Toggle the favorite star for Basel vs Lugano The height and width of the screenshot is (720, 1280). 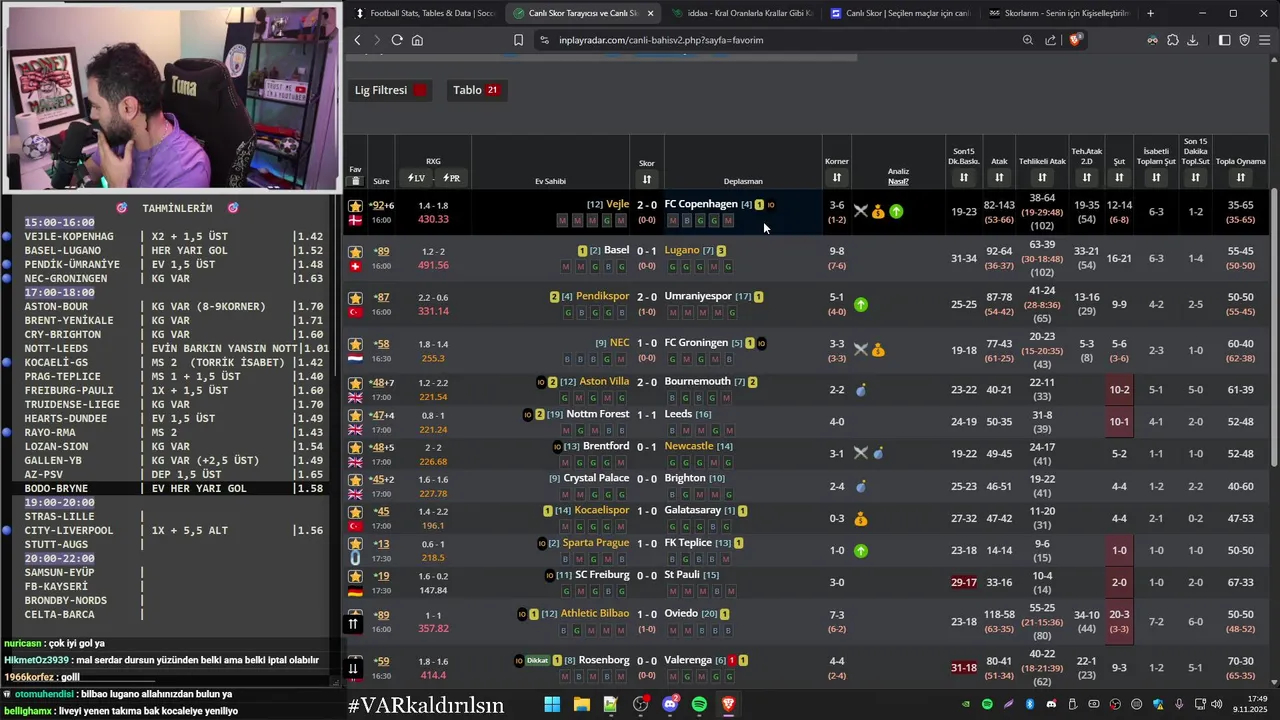(x=355, y=252)
